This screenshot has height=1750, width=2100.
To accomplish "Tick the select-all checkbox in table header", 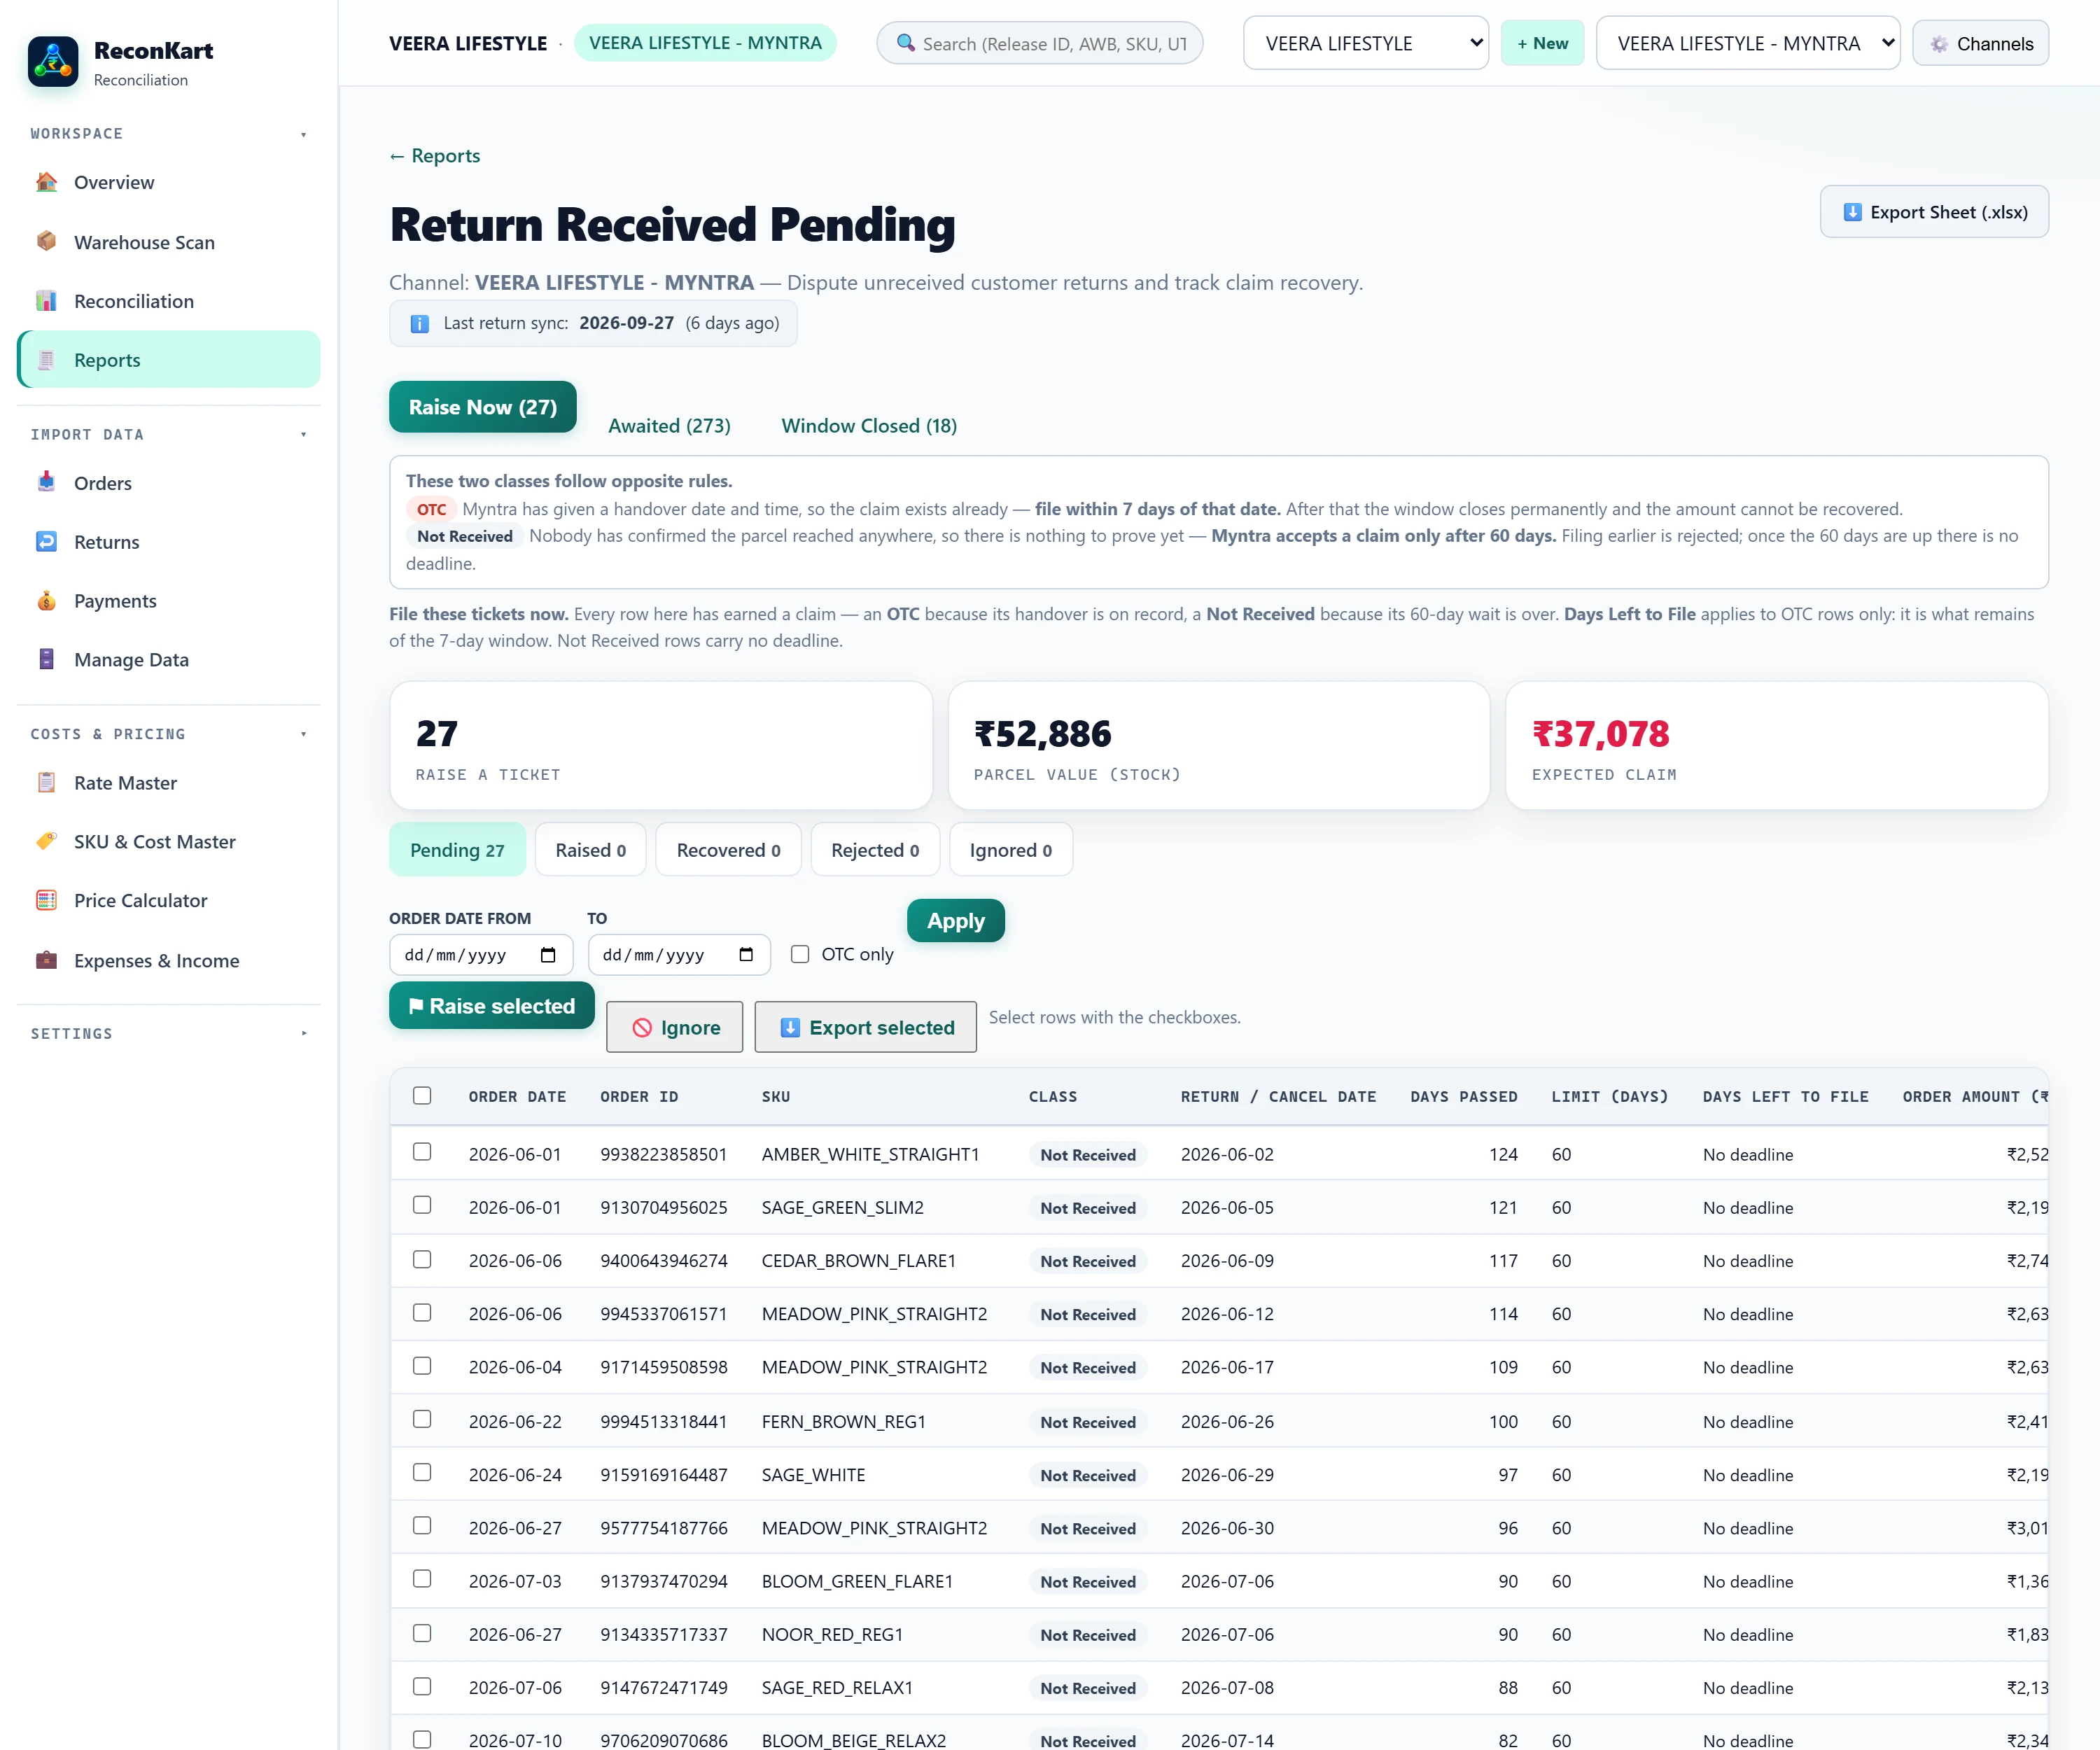I will point(422,1096).
